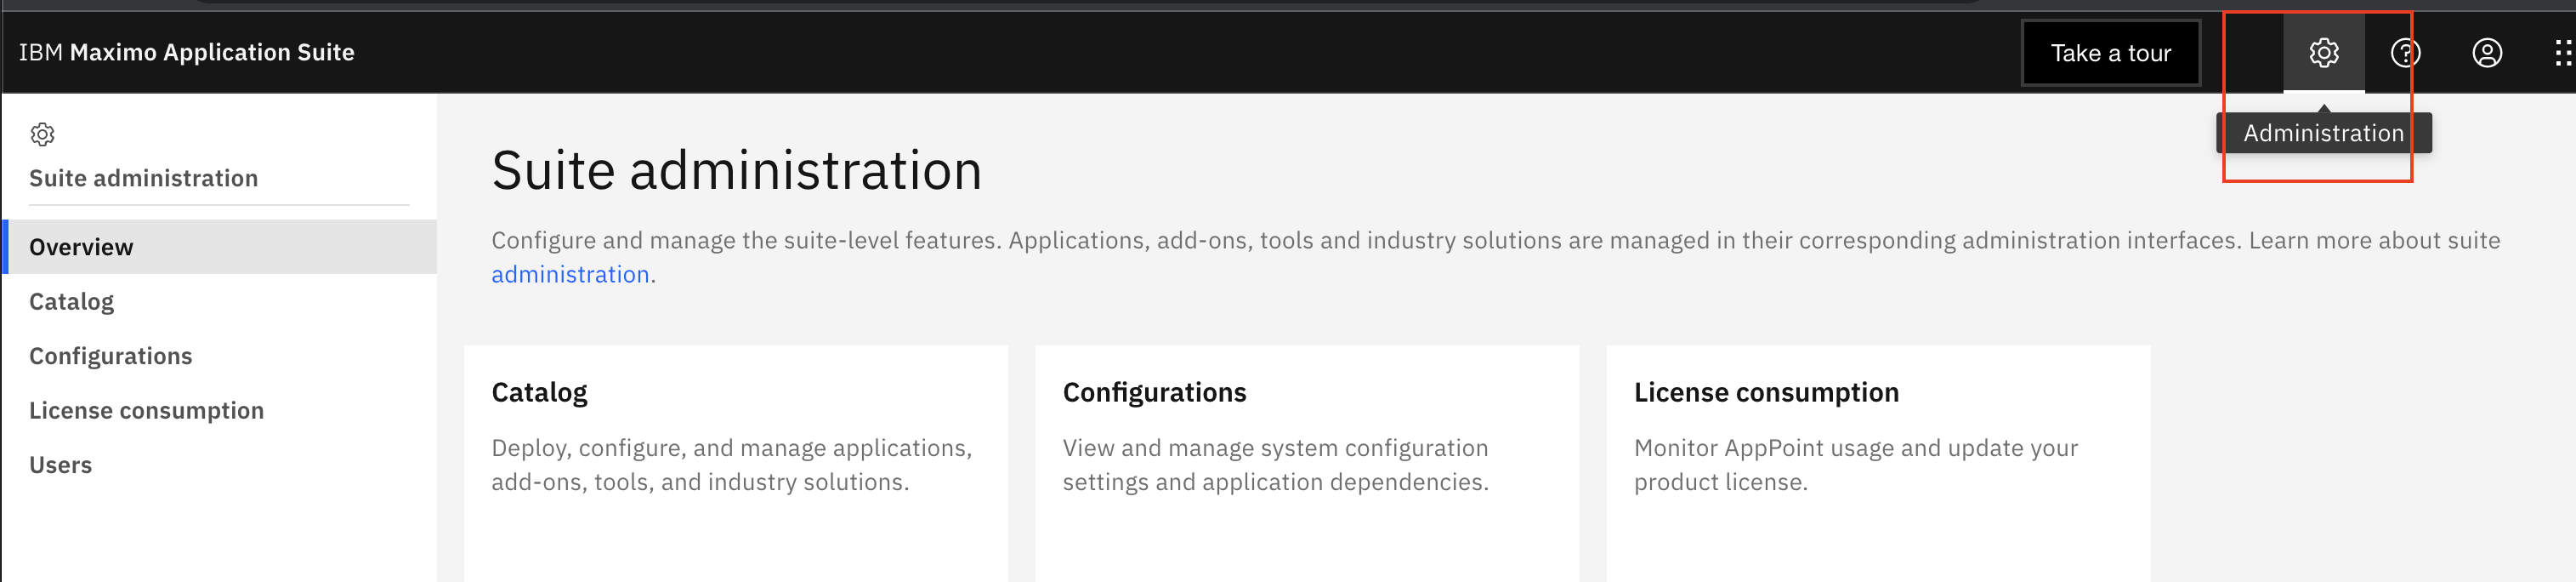Viewport: 2576px width, 582px height.
Task: Click text 'Deploy, configure, and manage applications'
Action: pos(731,449)
